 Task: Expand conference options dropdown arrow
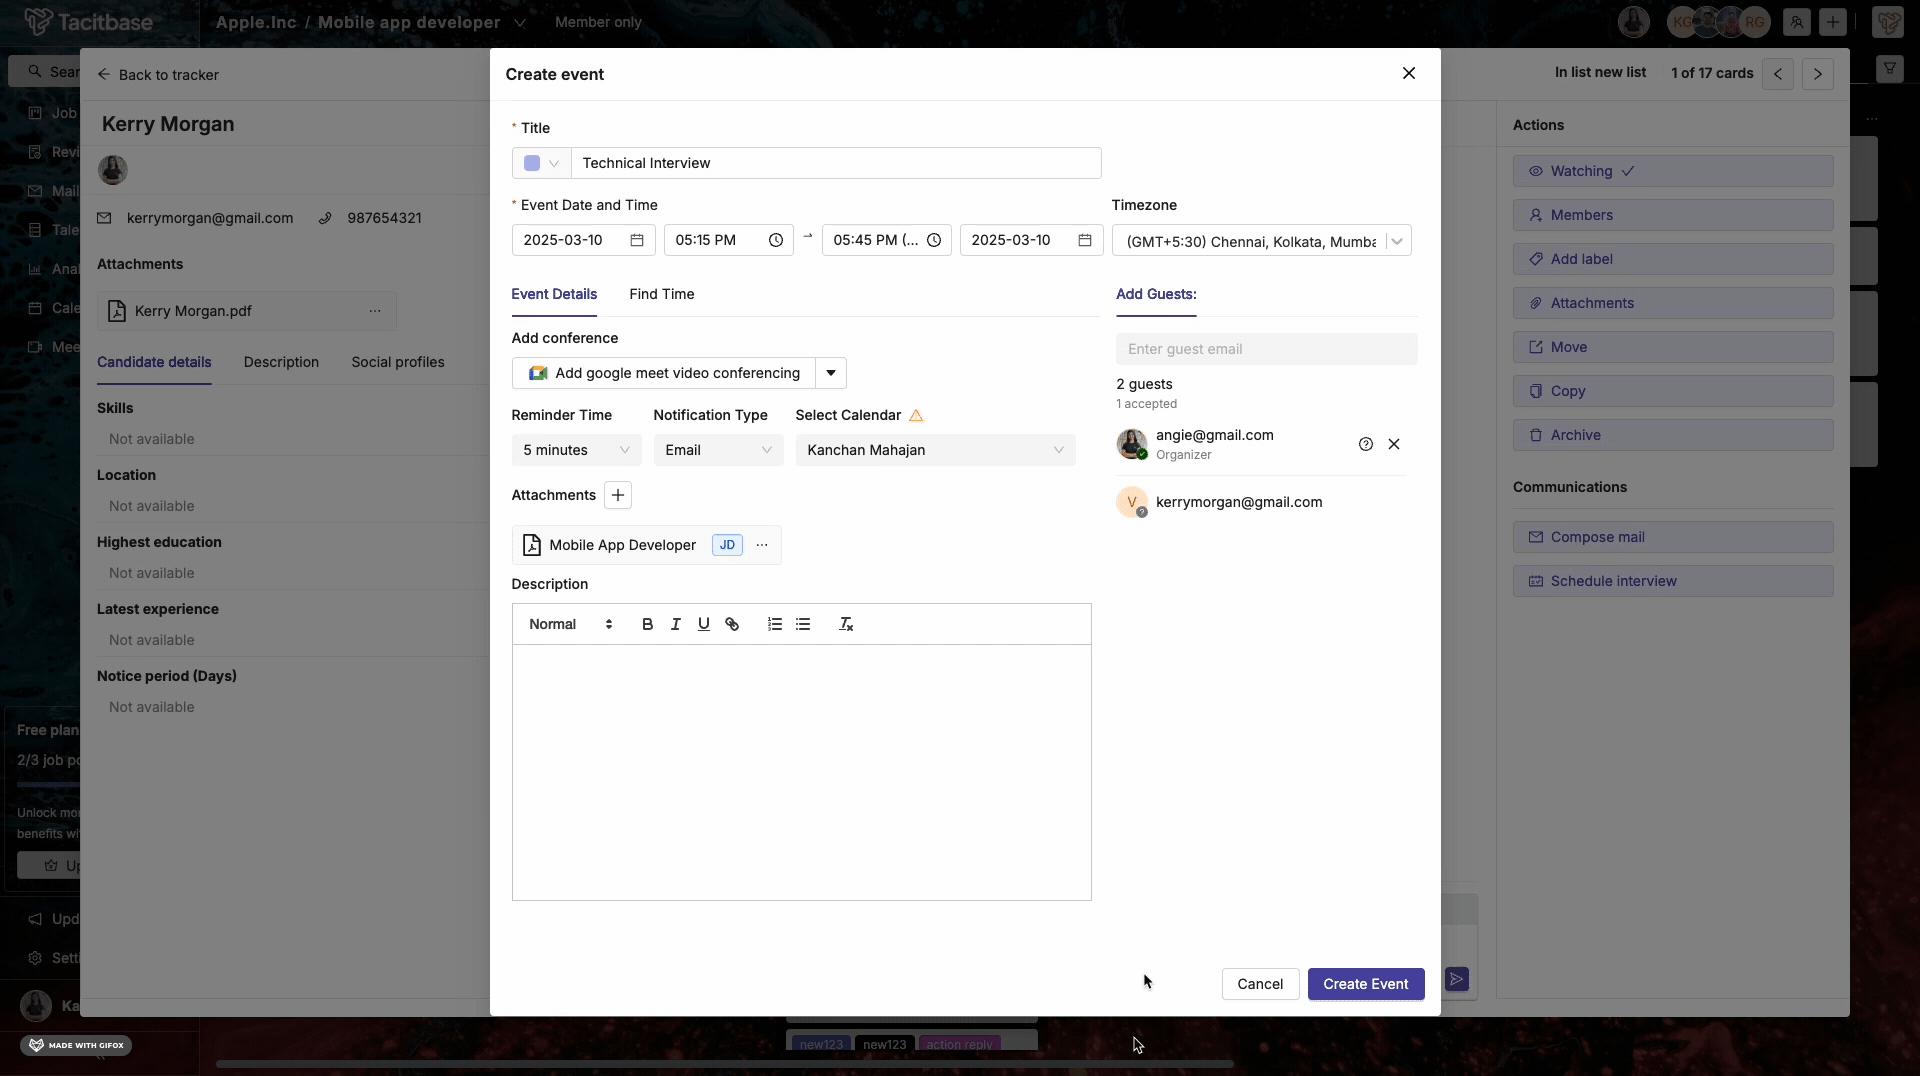(x=831, y=373)
